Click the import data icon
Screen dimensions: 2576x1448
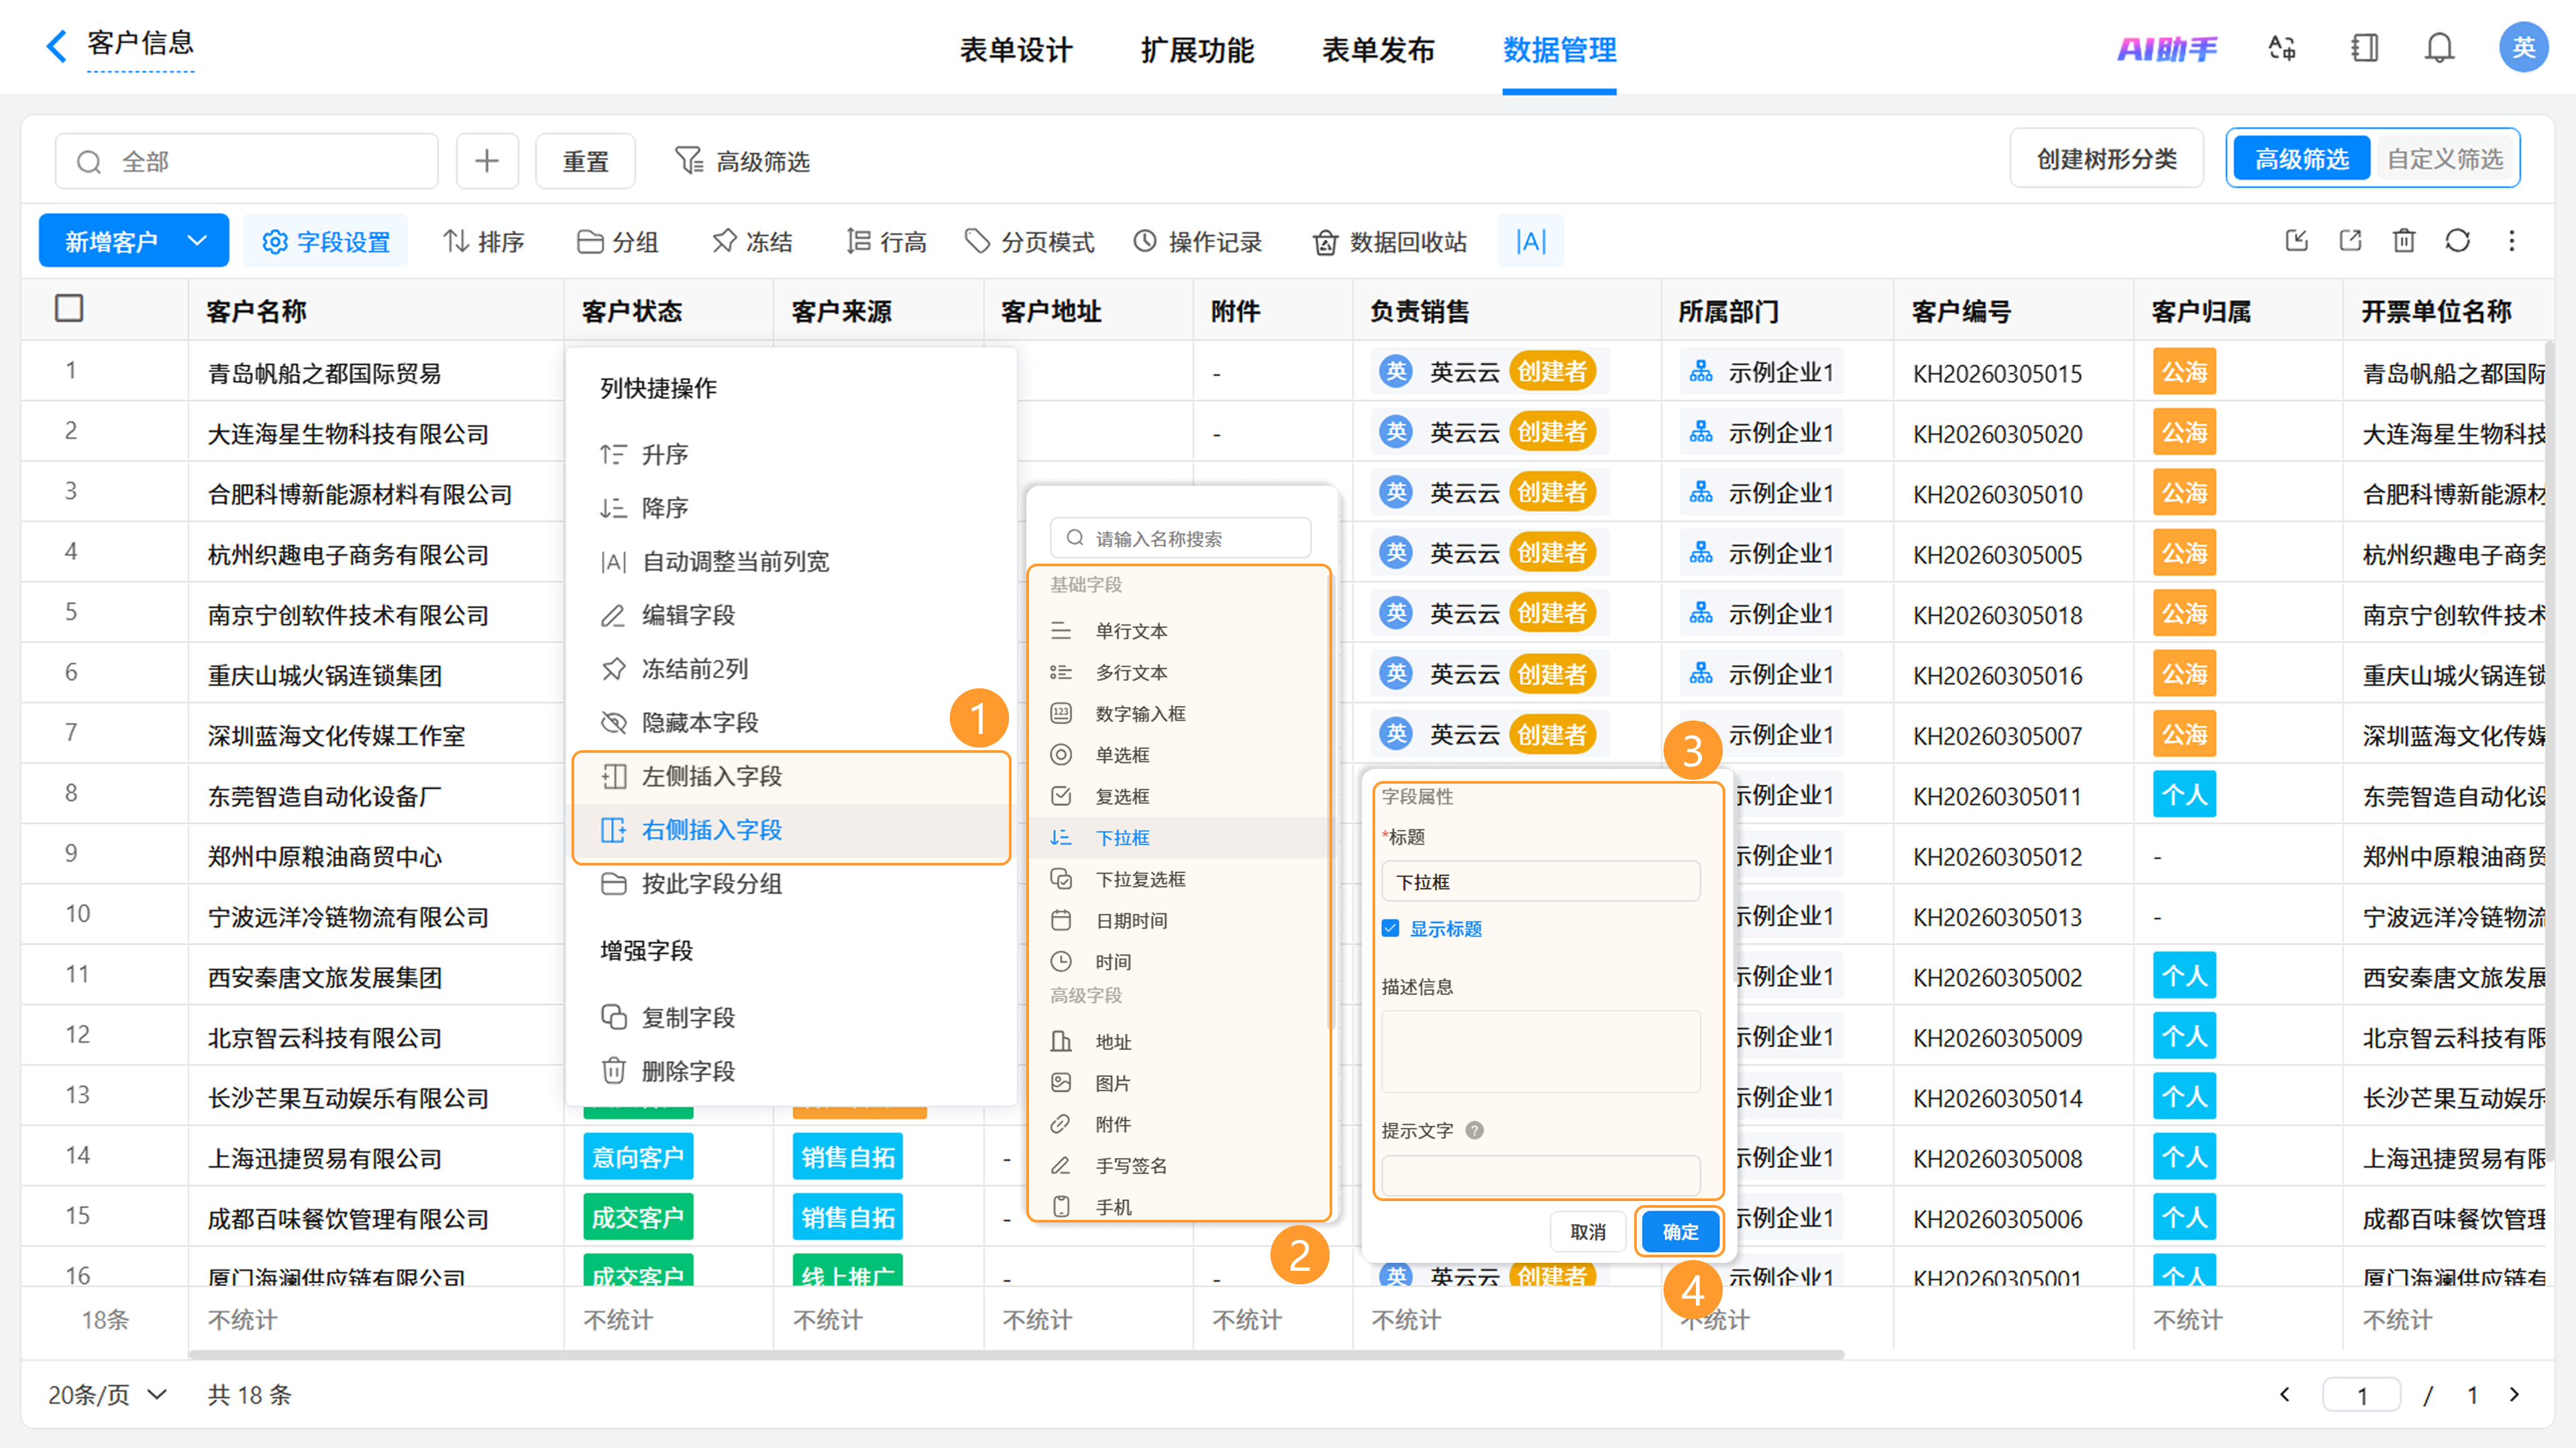pos(2297,241)
